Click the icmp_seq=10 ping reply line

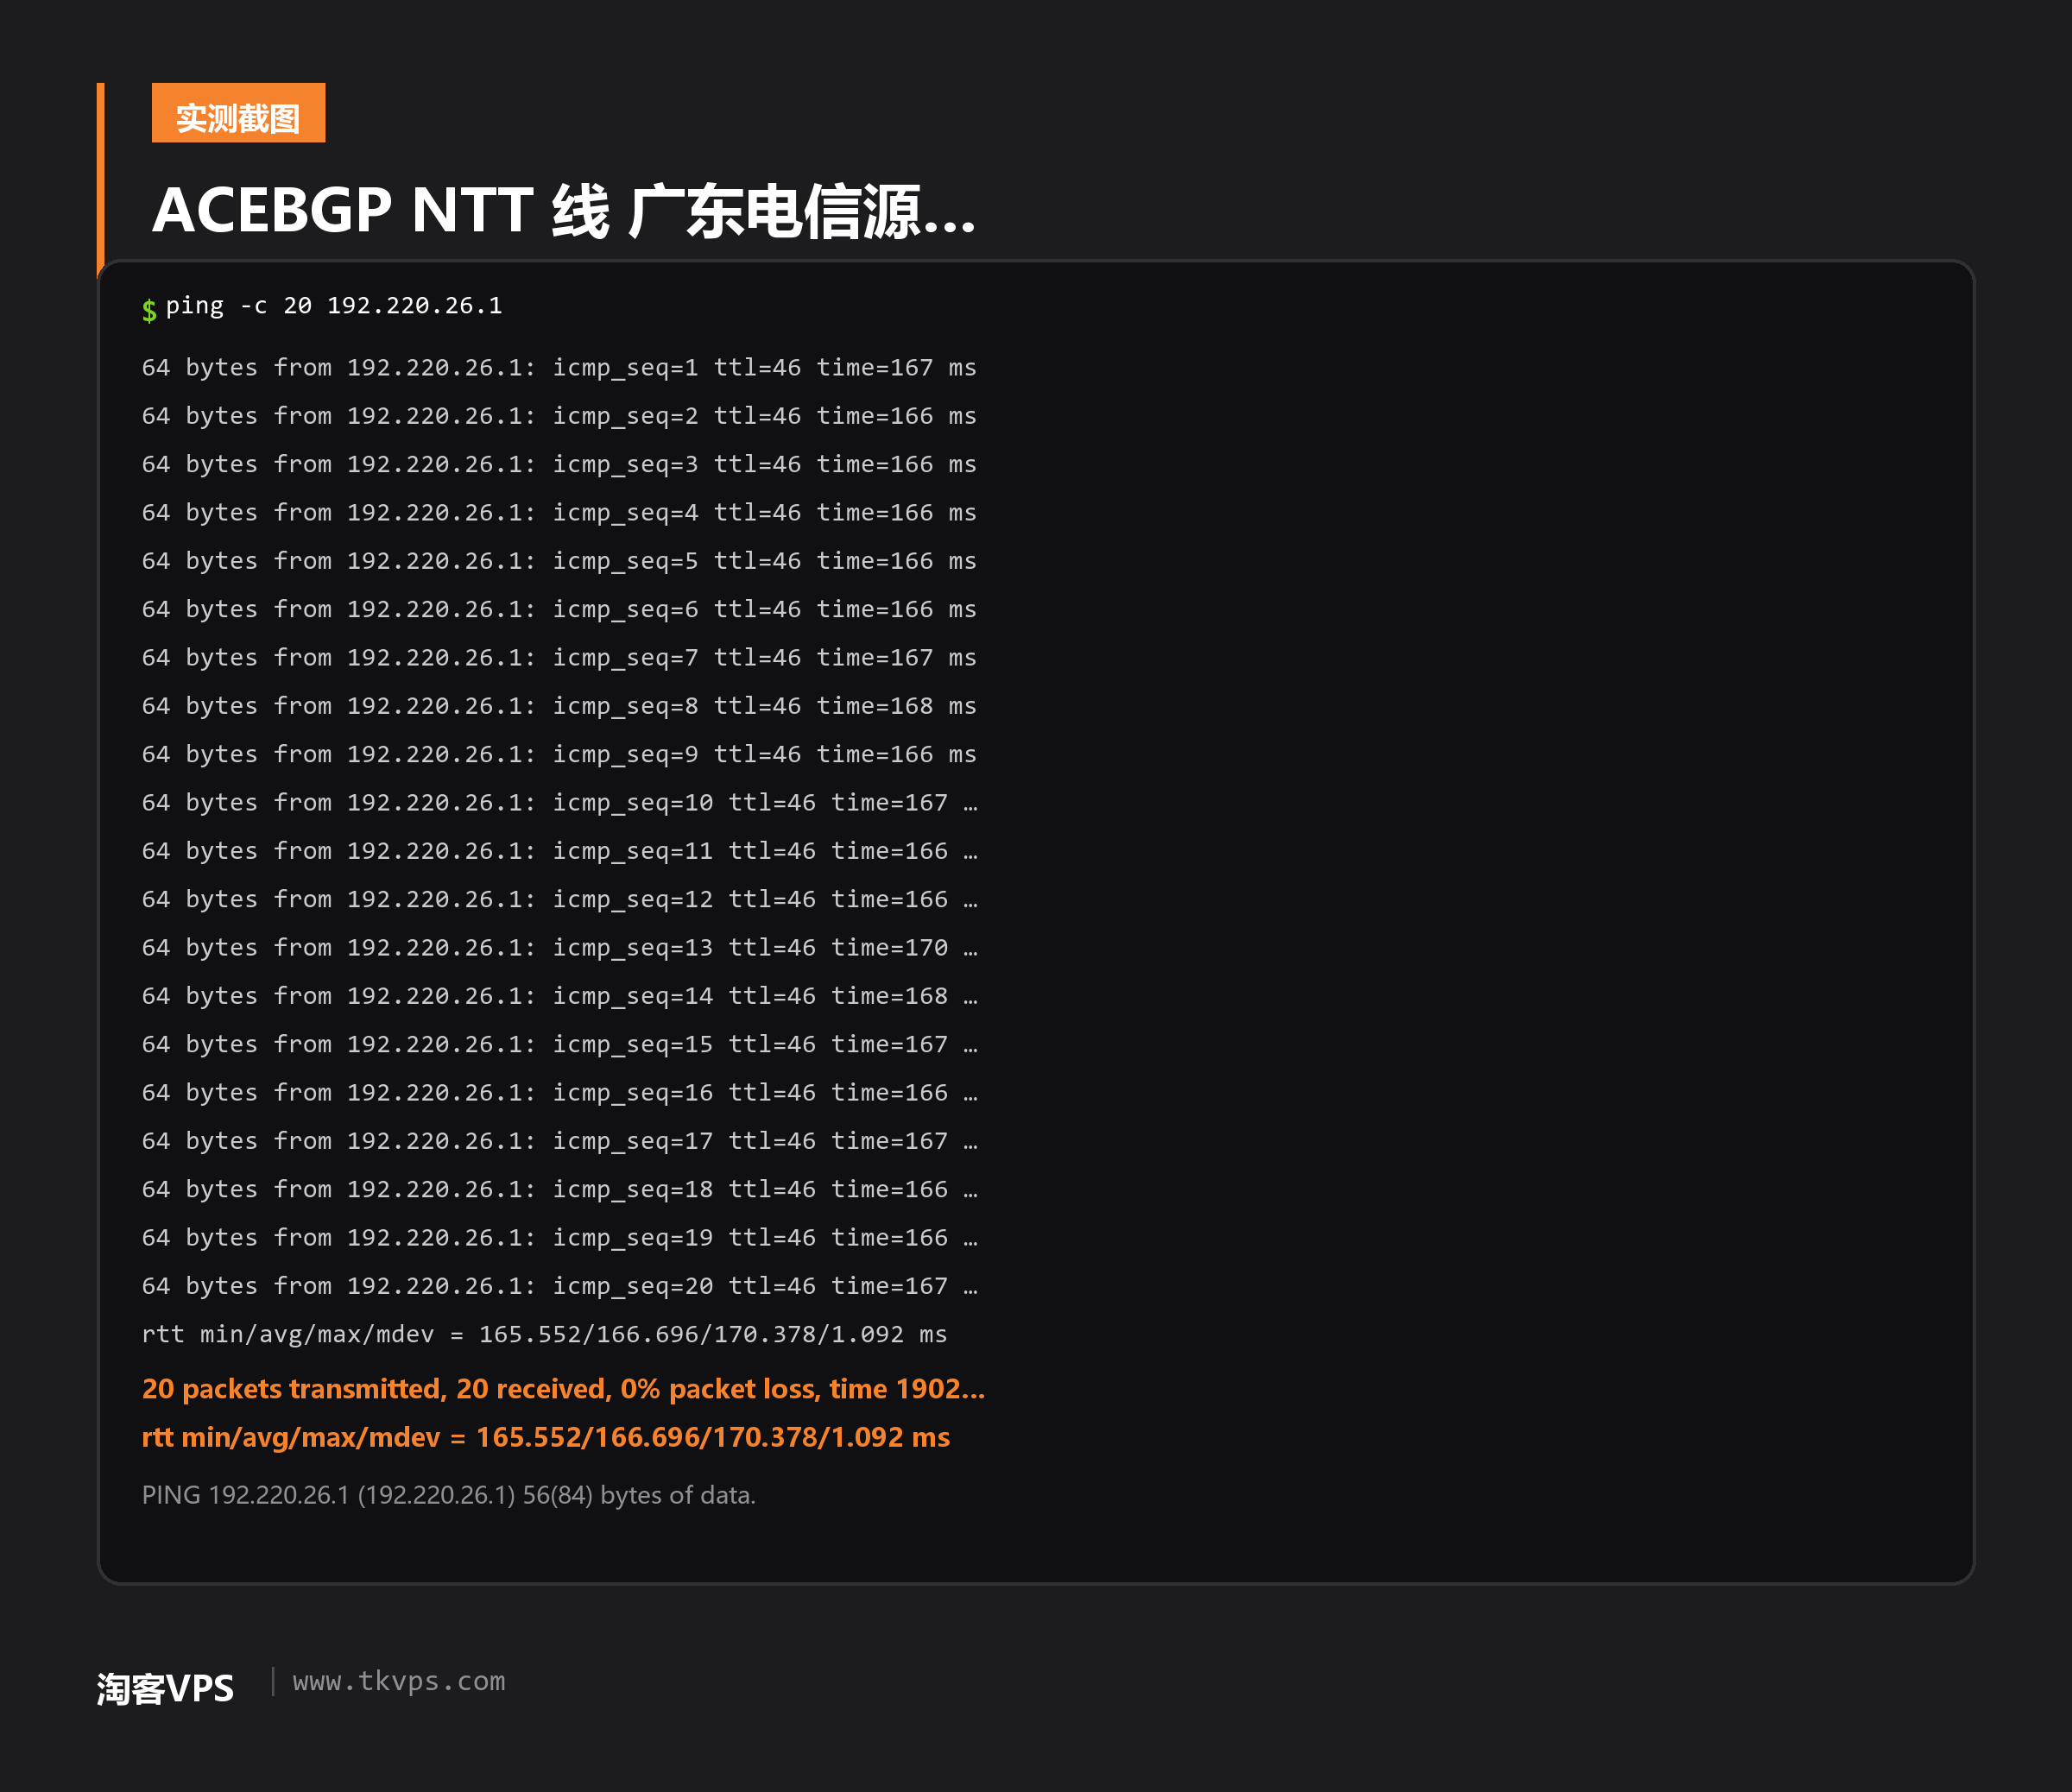[x=560, y=803]
